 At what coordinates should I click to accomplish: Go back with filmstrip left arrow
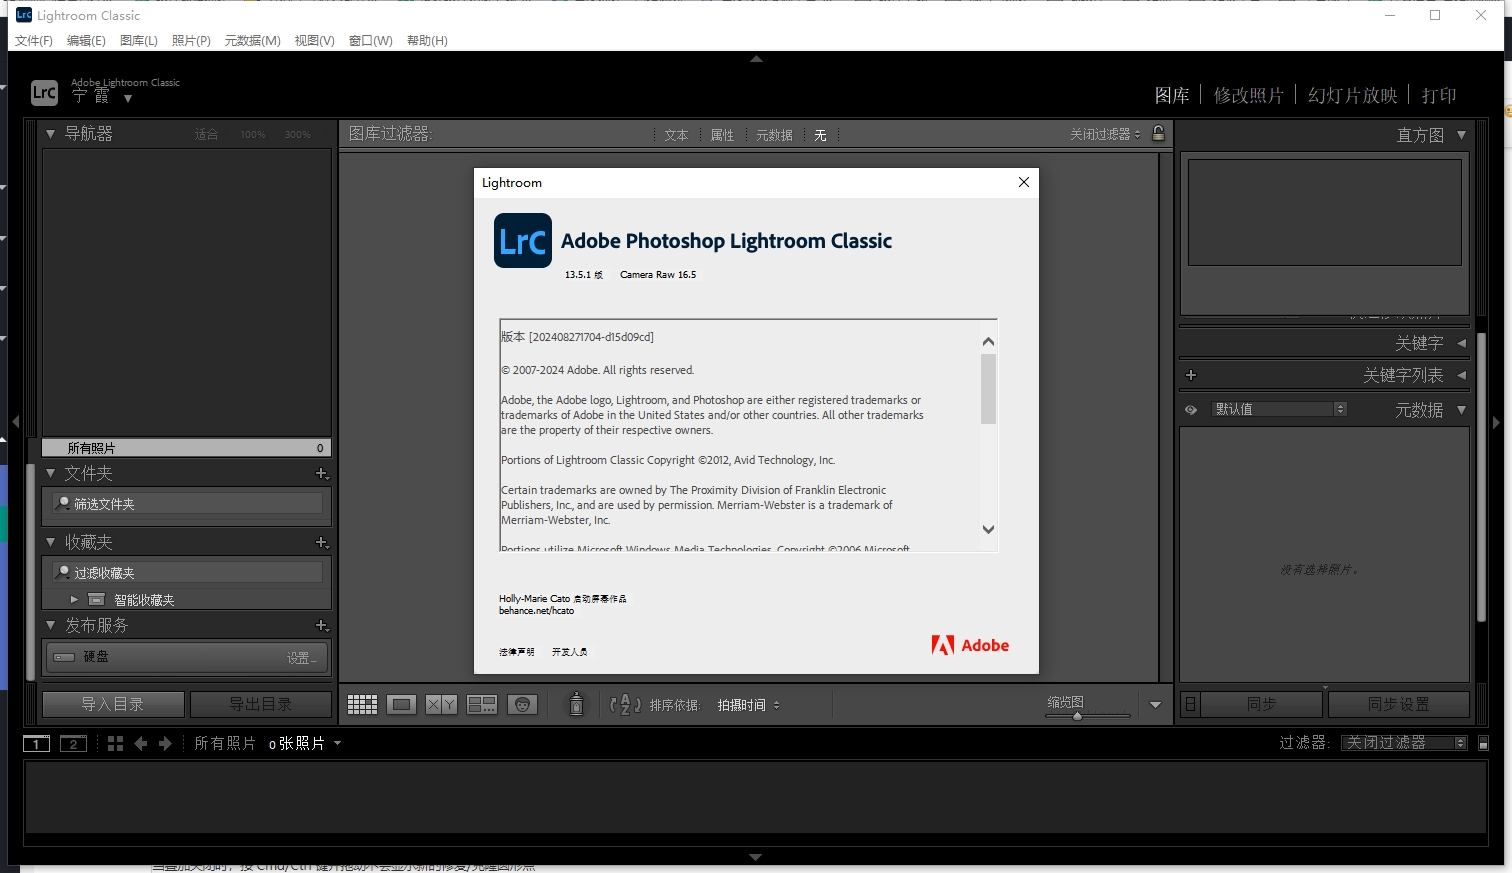(x=140, y=743)
